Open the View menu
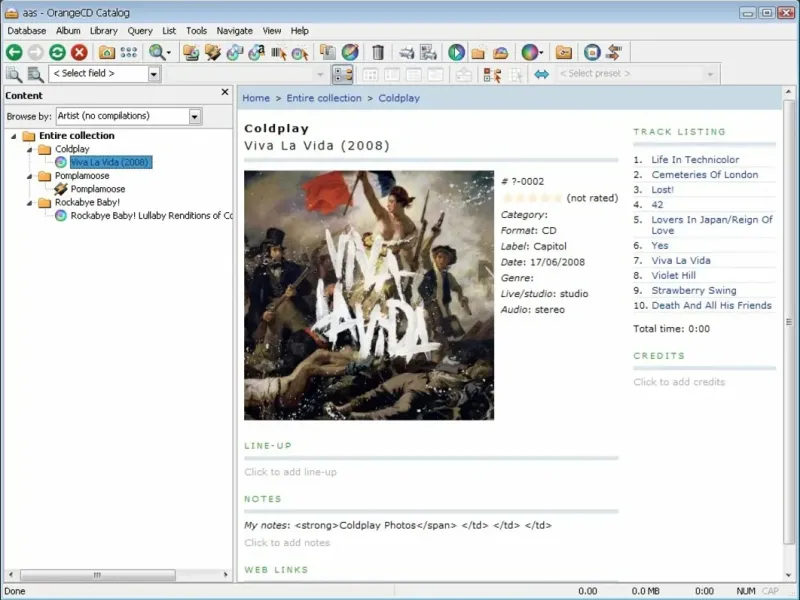This screenshot has width=800, height=600. point(271,31)
